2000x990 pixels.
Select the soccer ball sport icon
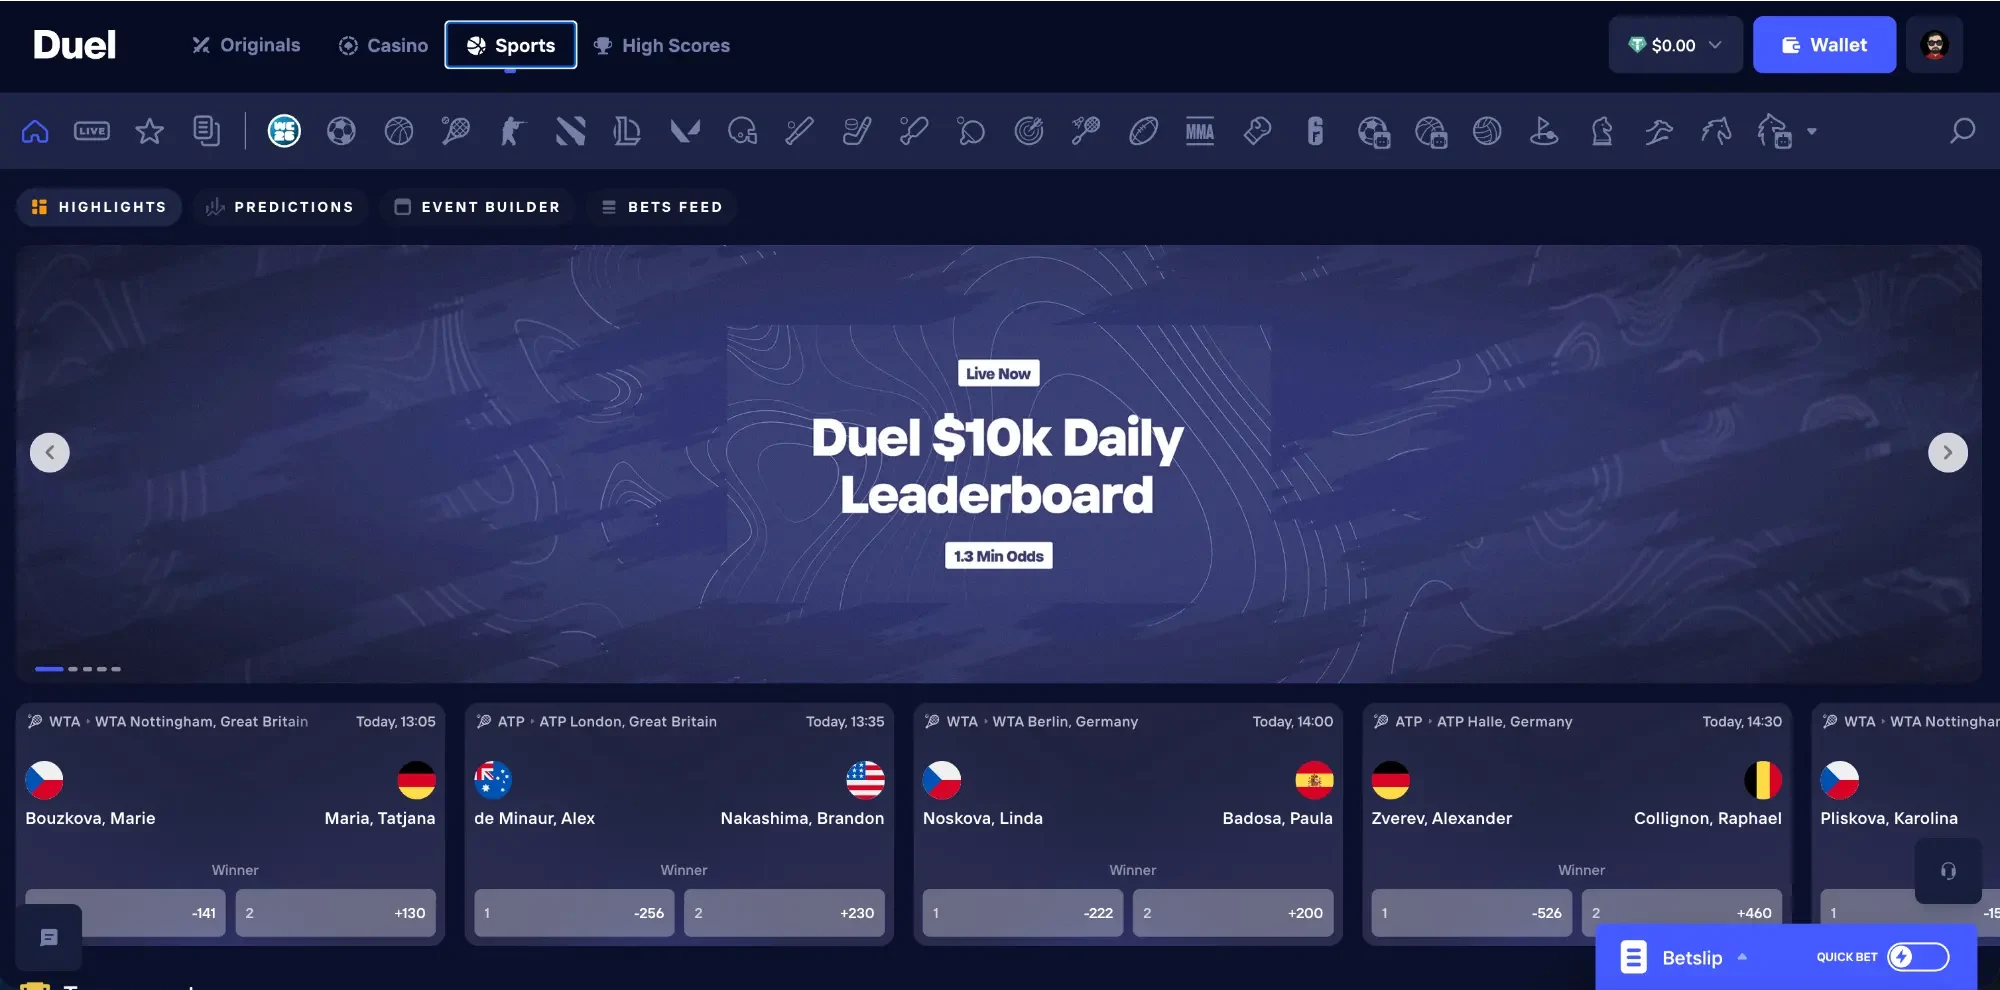(x=341, y=131)
